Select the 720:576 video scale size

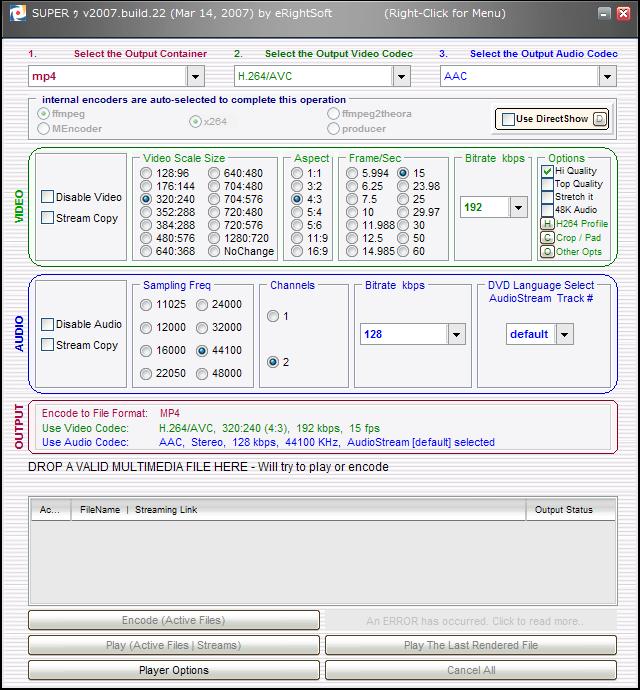(x=214, y=225)
